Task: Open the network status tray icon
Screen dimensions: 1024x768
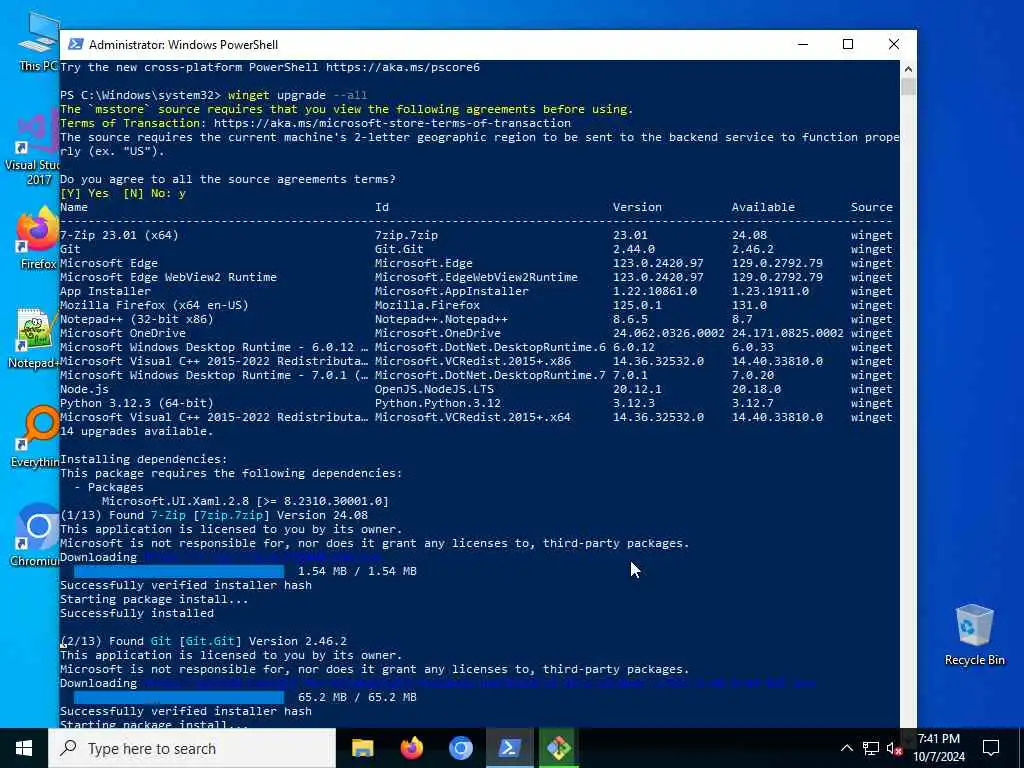Action: coord(871,748)
